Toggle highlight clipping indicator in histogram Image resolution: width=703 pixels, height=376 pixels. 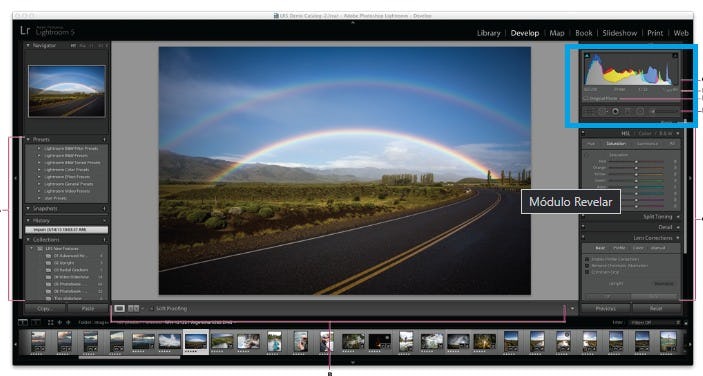coord(675,55)
